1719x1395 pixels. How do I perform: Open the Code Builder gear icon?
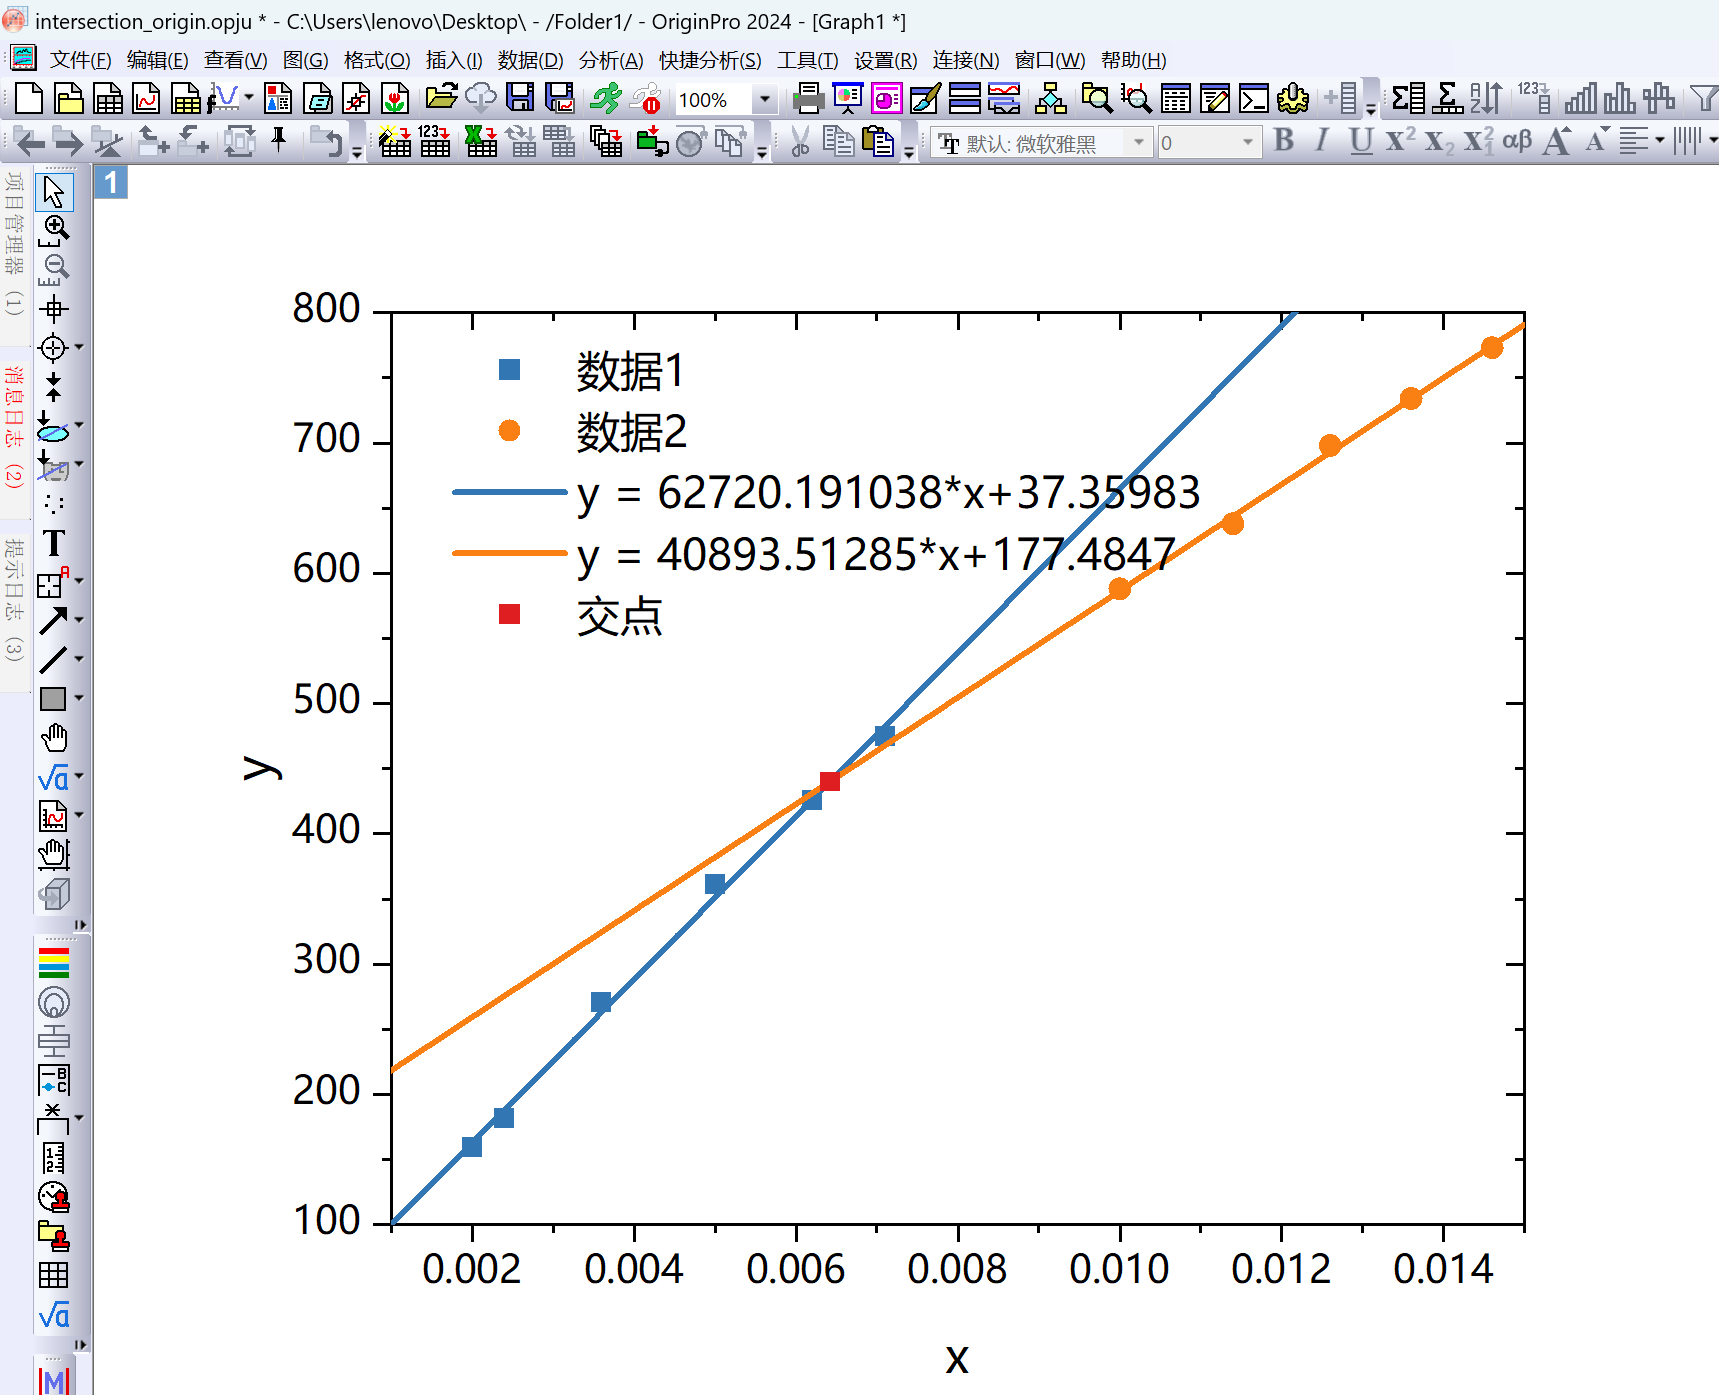point(1293,98)
